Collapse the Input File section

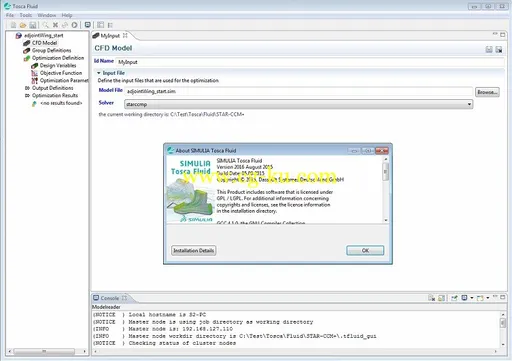[x=99, y=73]
